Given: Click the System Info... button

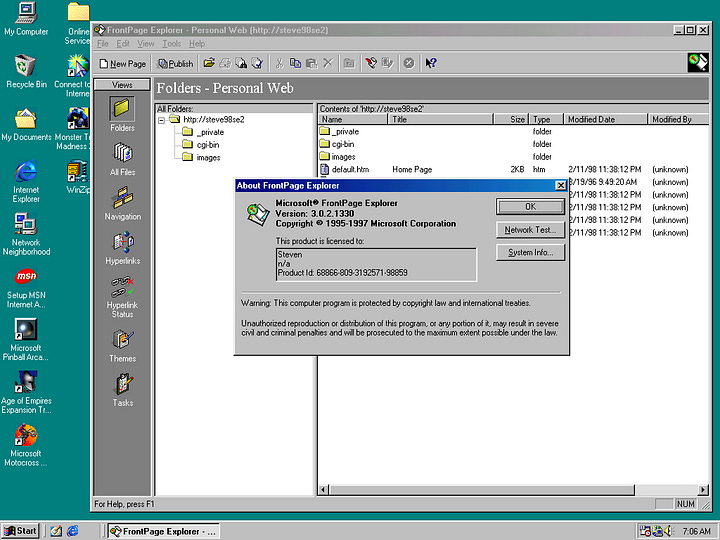Looking at the screenshot, I should coord(530,253).
